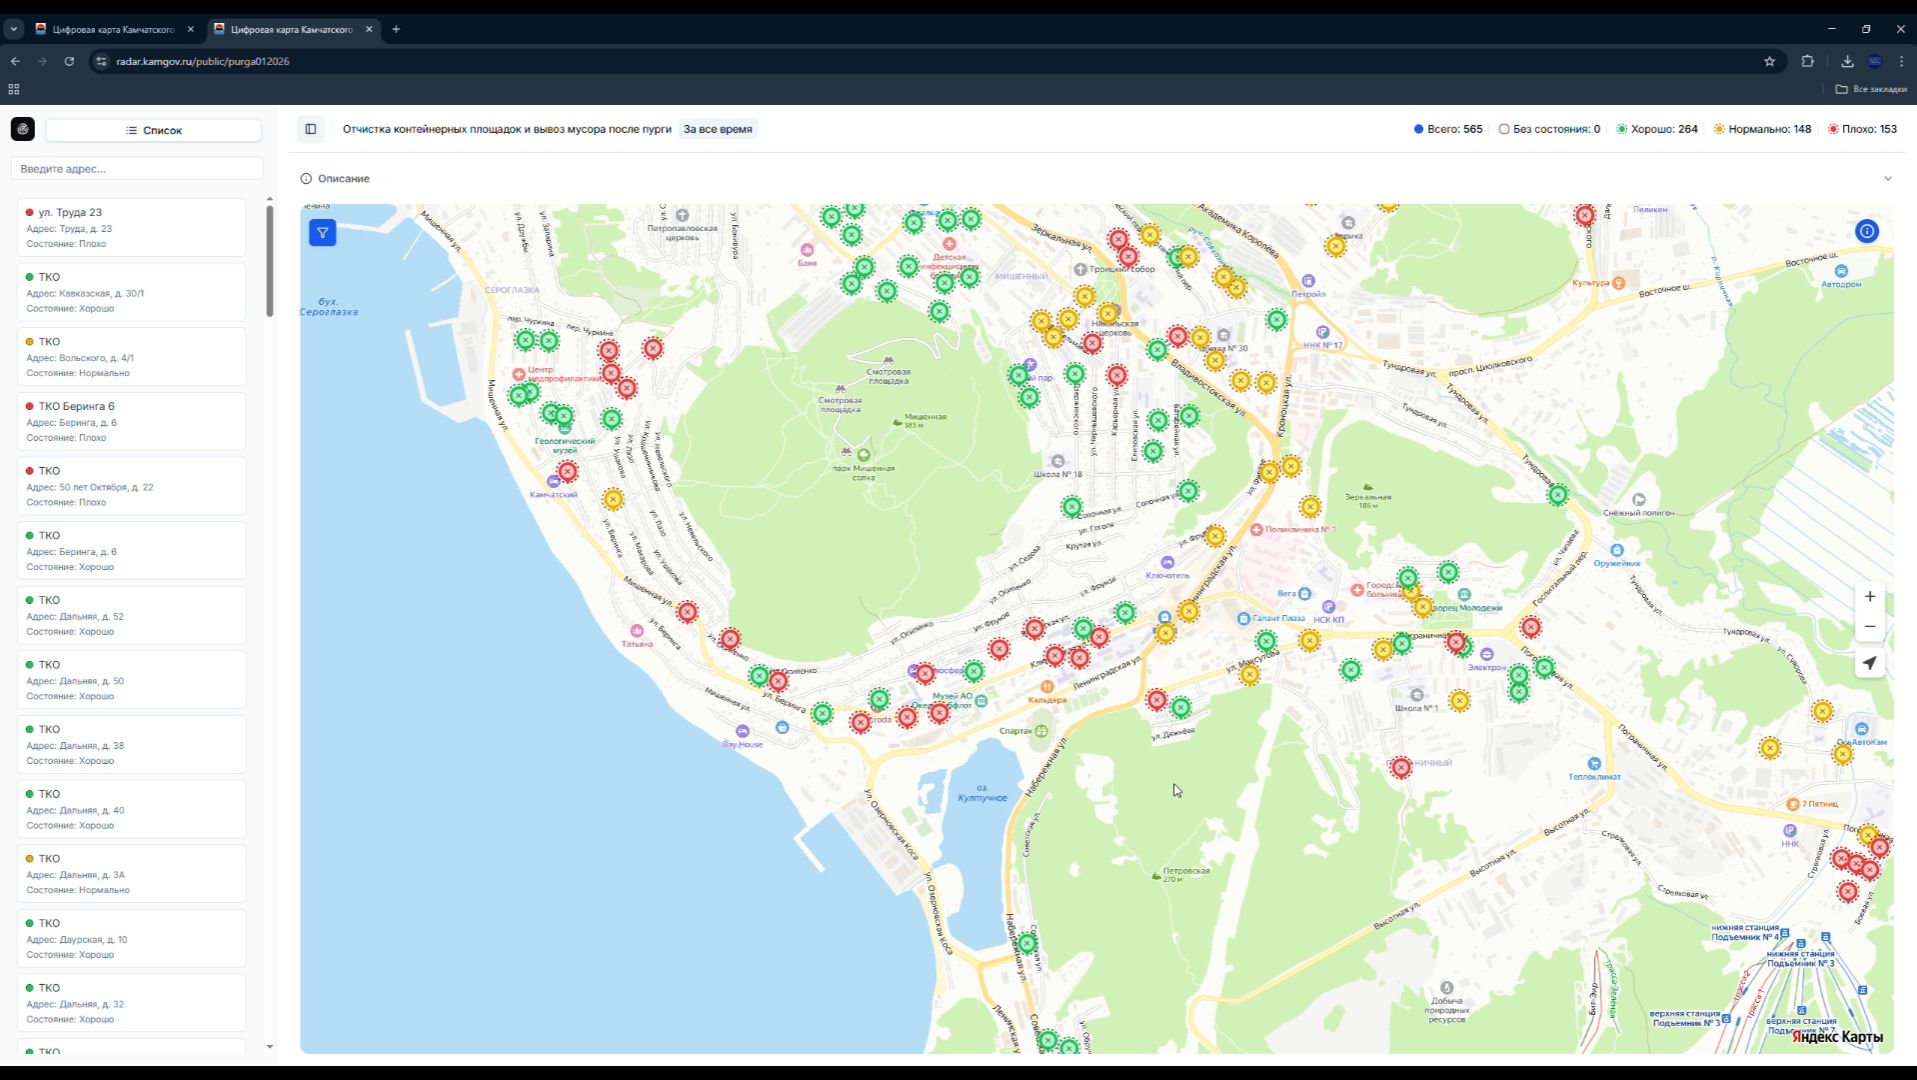Open browser extensions puzzle icon
1917x1080 pixels.
pos(1807,61)
